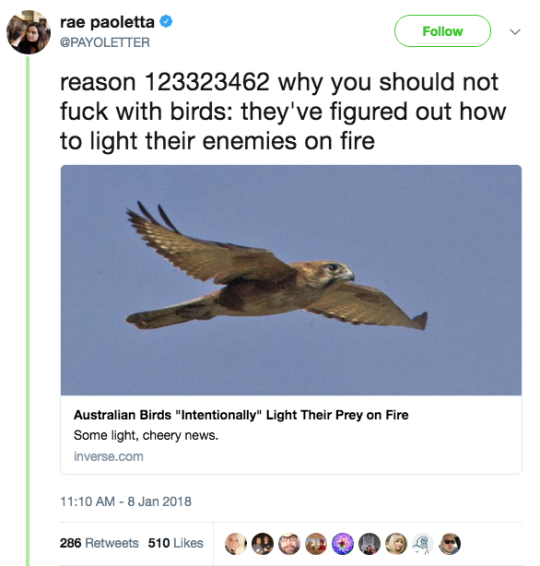Open the fourth liker avatar
Viewport: 540px width, 566px height.
click(x=316, y=544)
